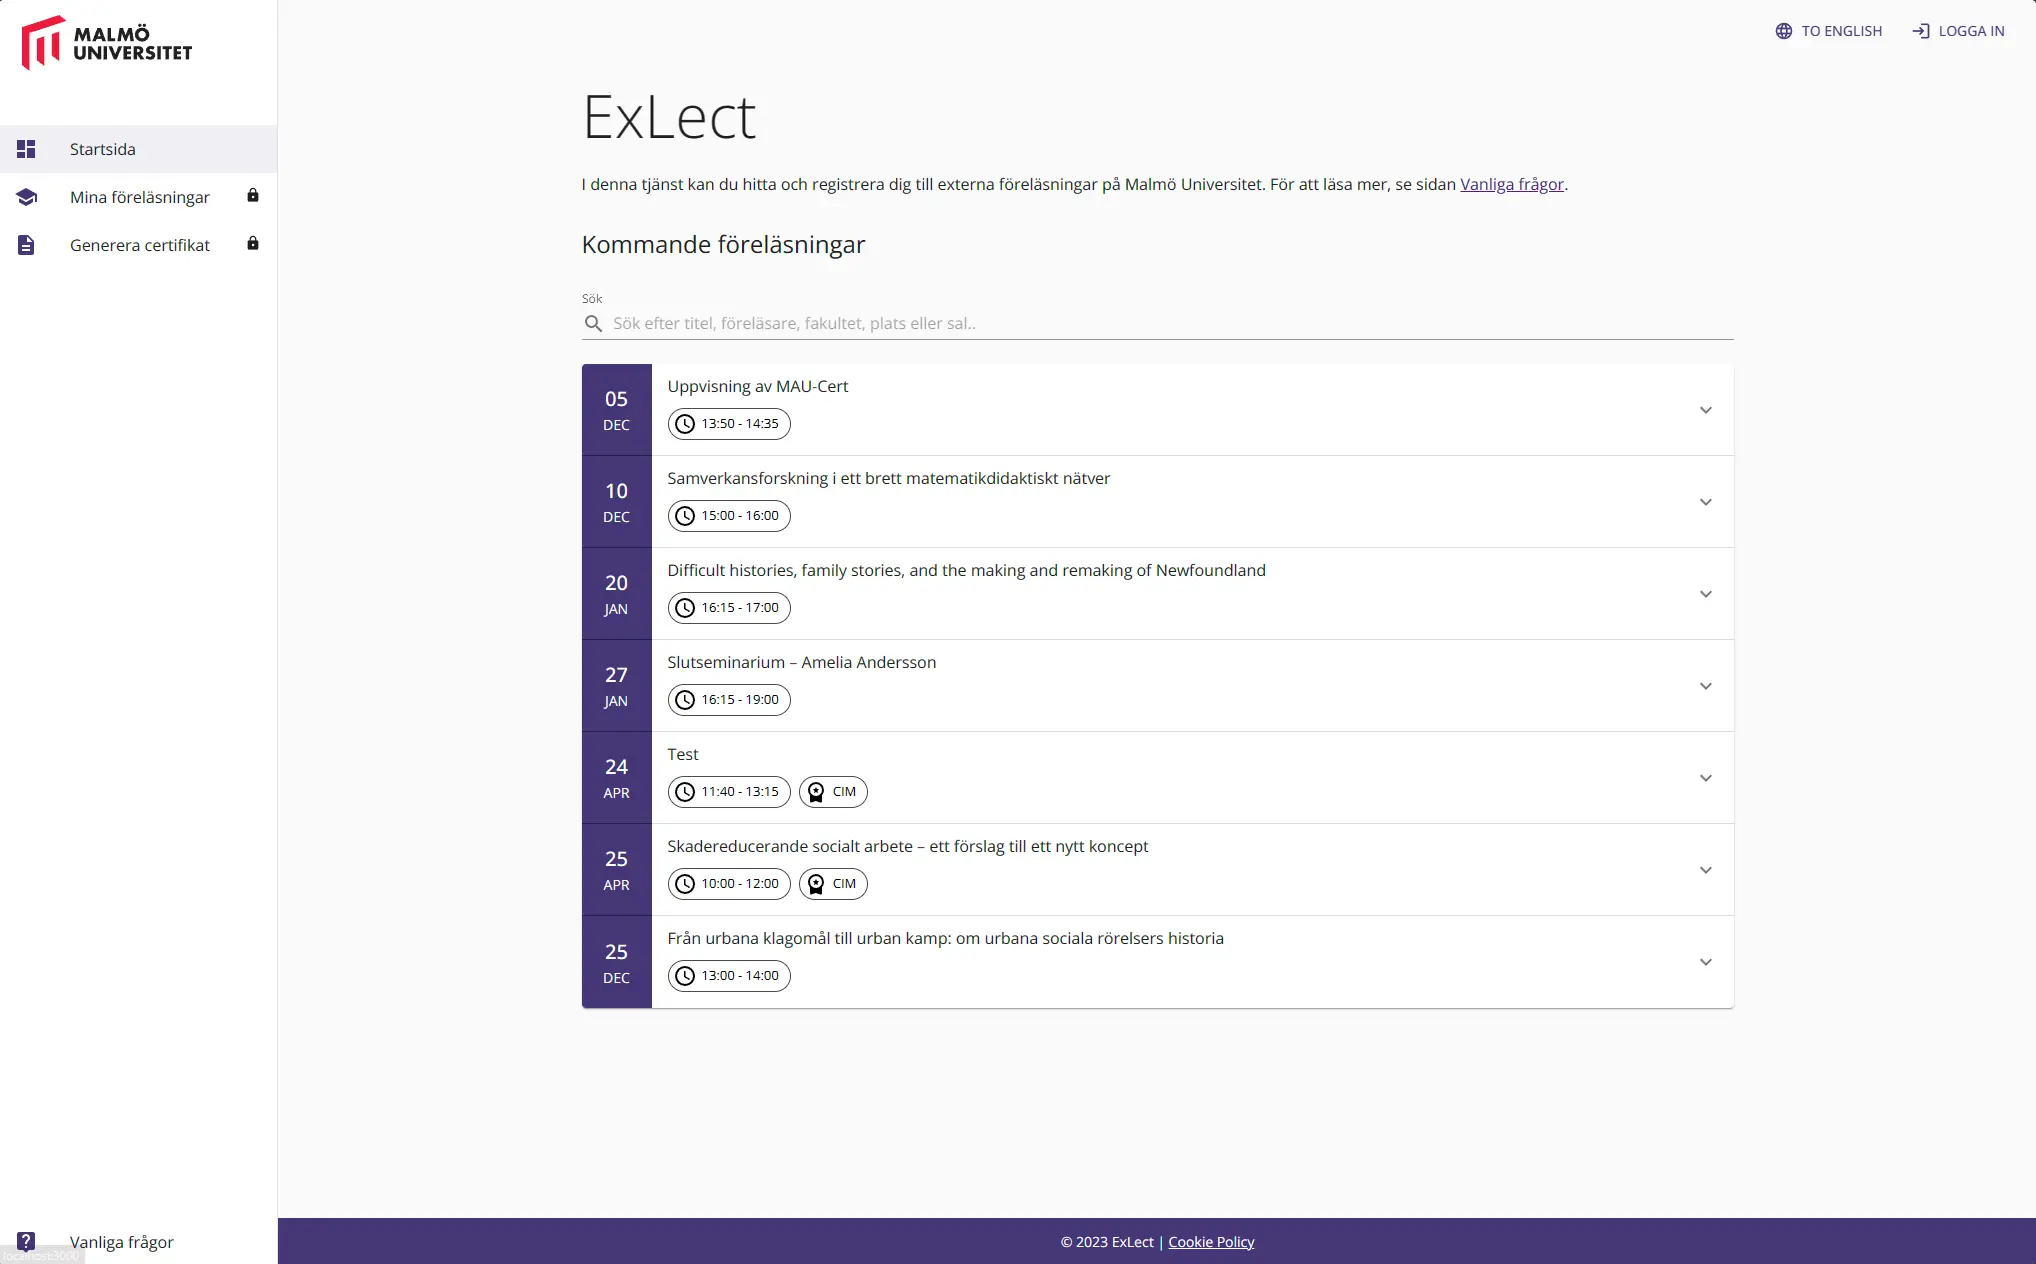Viewport: 2036px width, 1264px height.
Task: Click the Skadereducerande socialt arbete title
Action: coord(908,846)
